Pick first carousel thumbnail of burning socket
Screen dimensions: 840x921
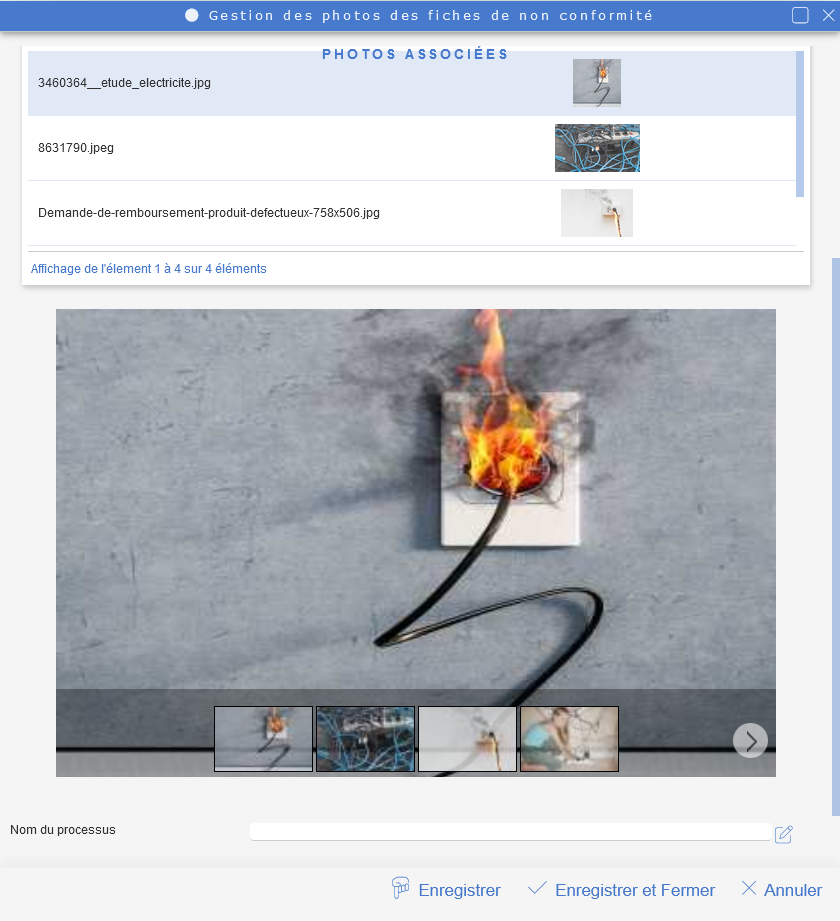(263, 739)
